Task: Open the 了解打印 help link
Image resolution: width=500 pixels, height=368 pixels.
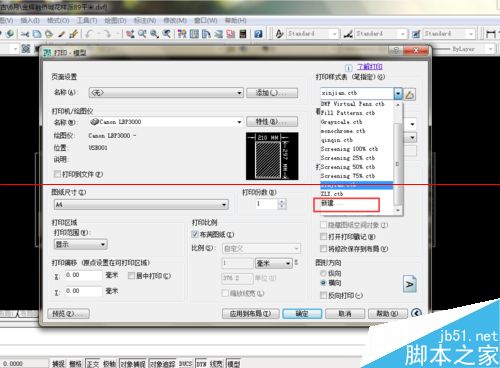Action: click(370, 67)
